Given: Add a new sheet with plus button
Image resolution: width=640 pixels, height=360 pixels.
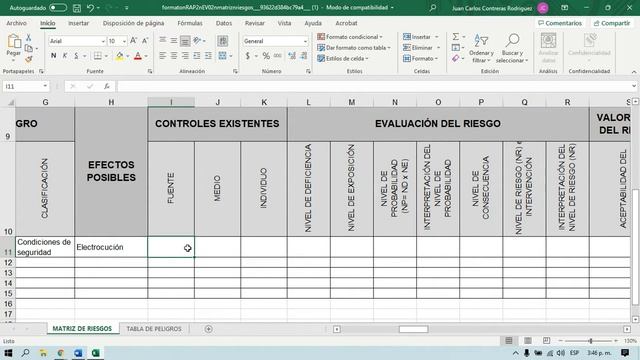Looking at the screenshot, I should pyautogui.click(x=209, y=329).
